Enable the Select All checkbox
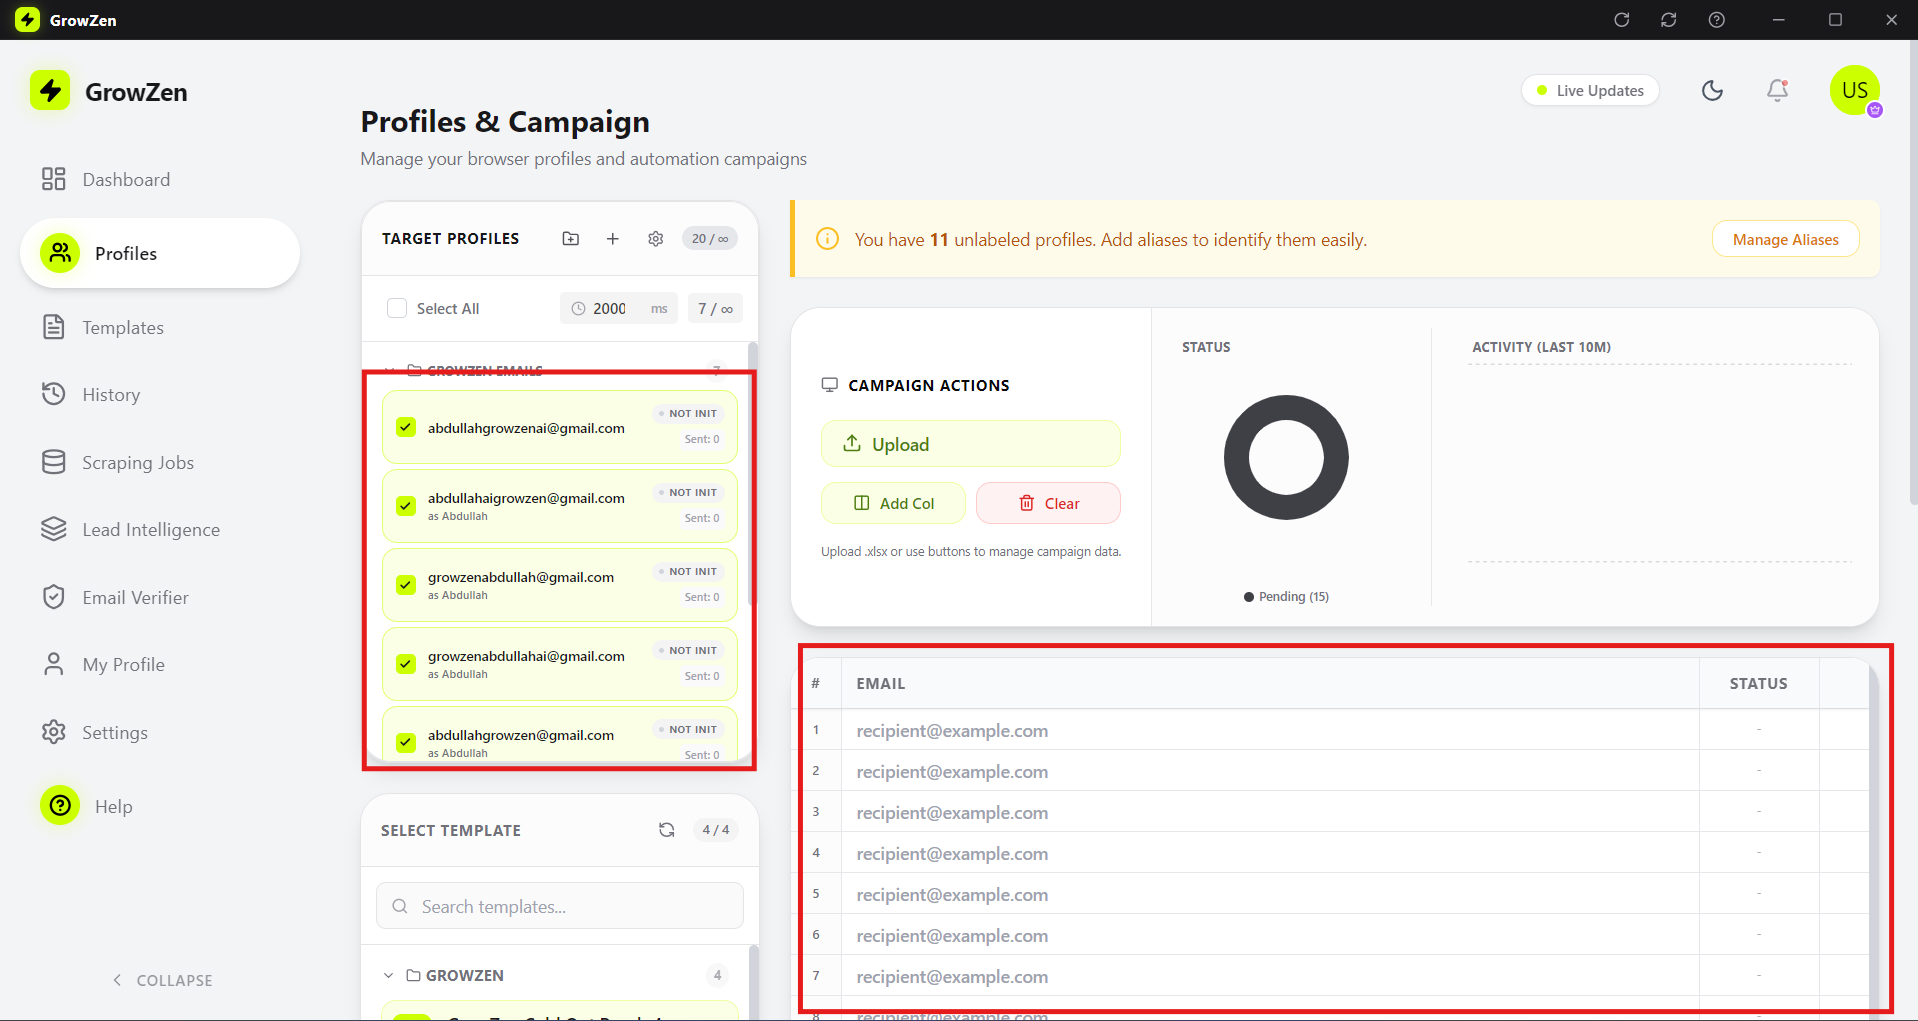 coord(397,308)
